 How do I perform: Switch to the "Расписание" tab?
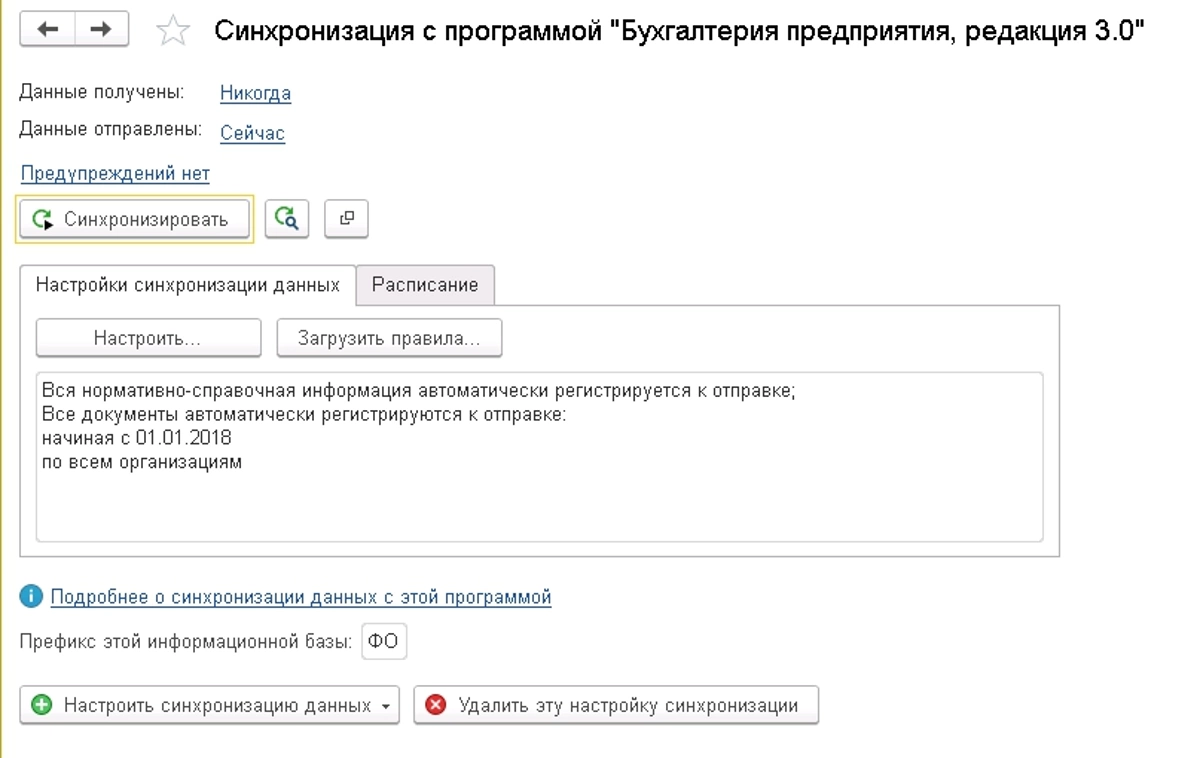point(425,285)
